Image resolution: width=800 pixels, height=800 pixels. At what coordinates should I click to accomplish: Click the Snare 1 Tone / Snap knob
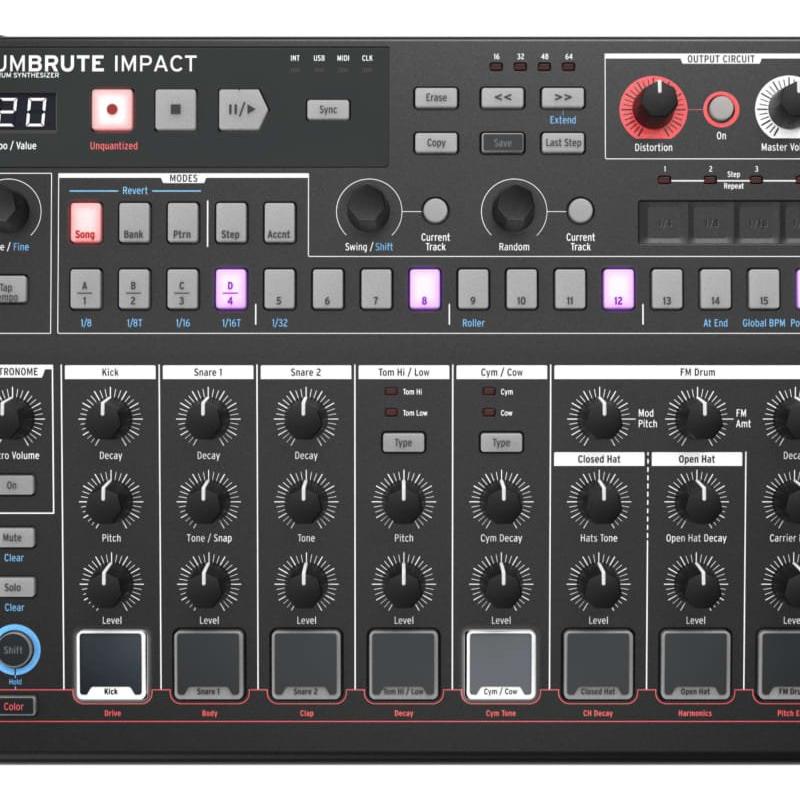pos(208,500)
